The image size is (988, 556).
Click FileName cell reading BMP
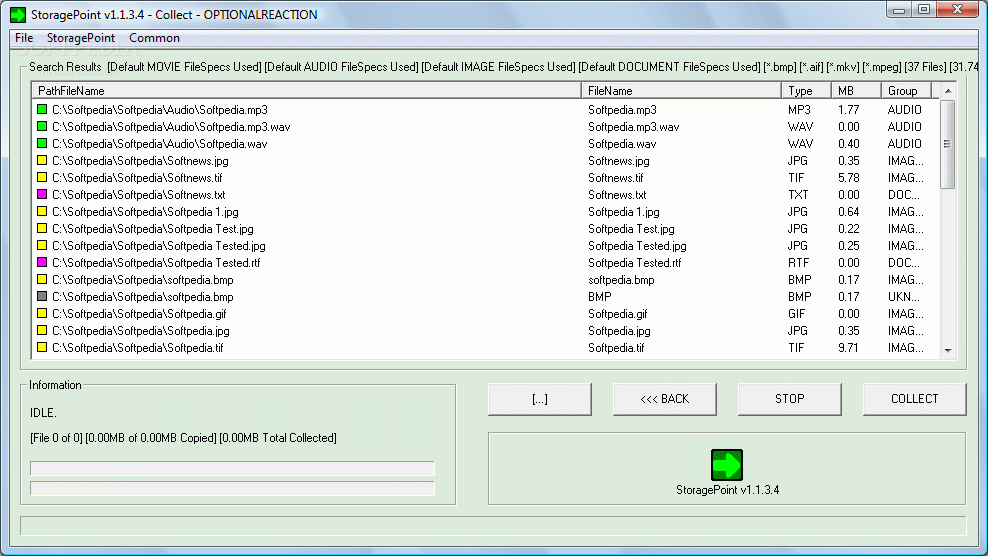[600, 297]
